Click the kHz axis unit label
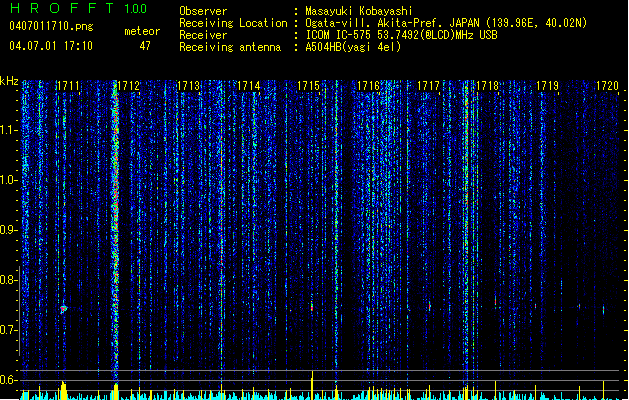 point(9,81)
